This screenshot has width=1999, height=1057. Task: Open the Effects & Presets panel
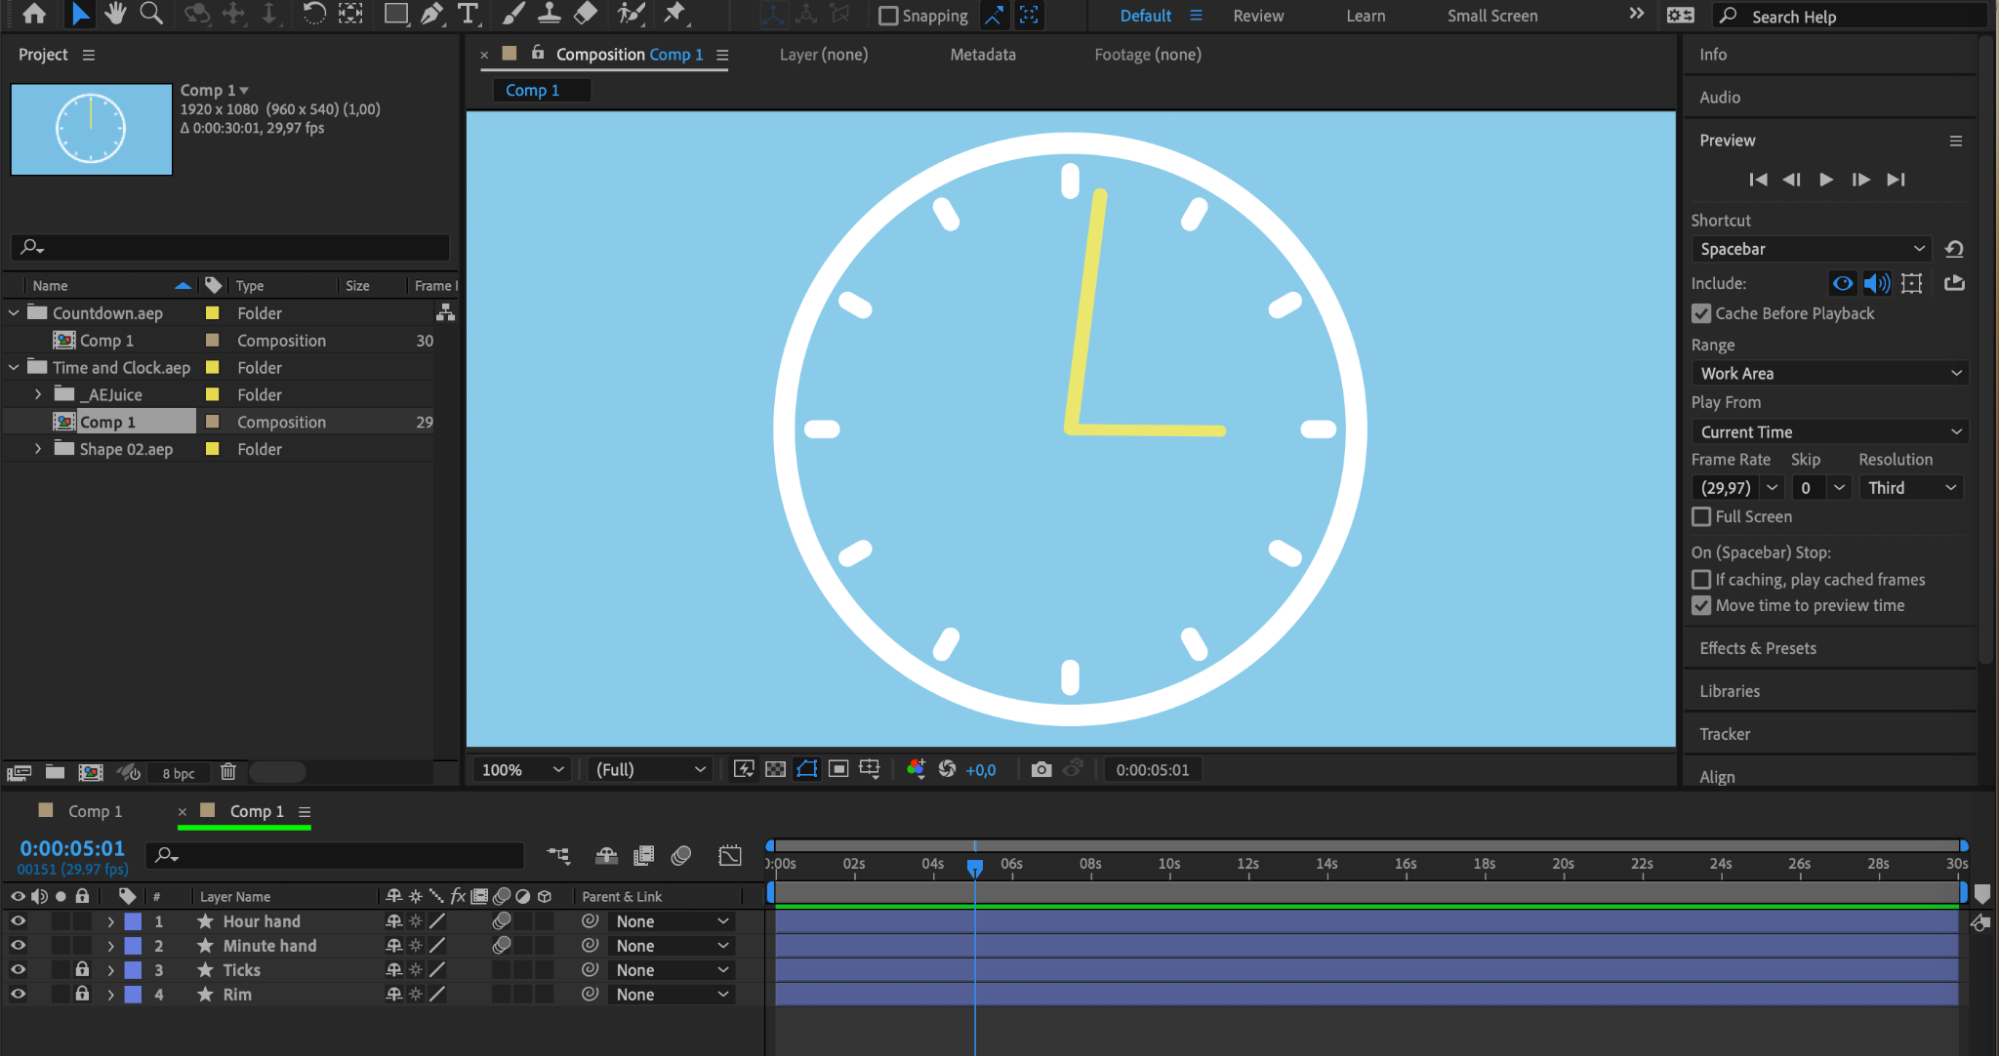[1757, 648]
